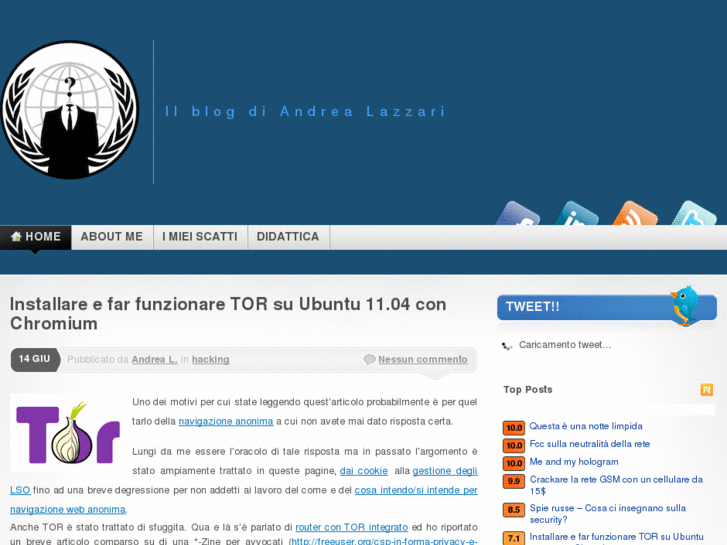The width and height of the screenshot is (727, 545).
Task: Open the Nessun commento link
Action: click(x=423, y=359)
